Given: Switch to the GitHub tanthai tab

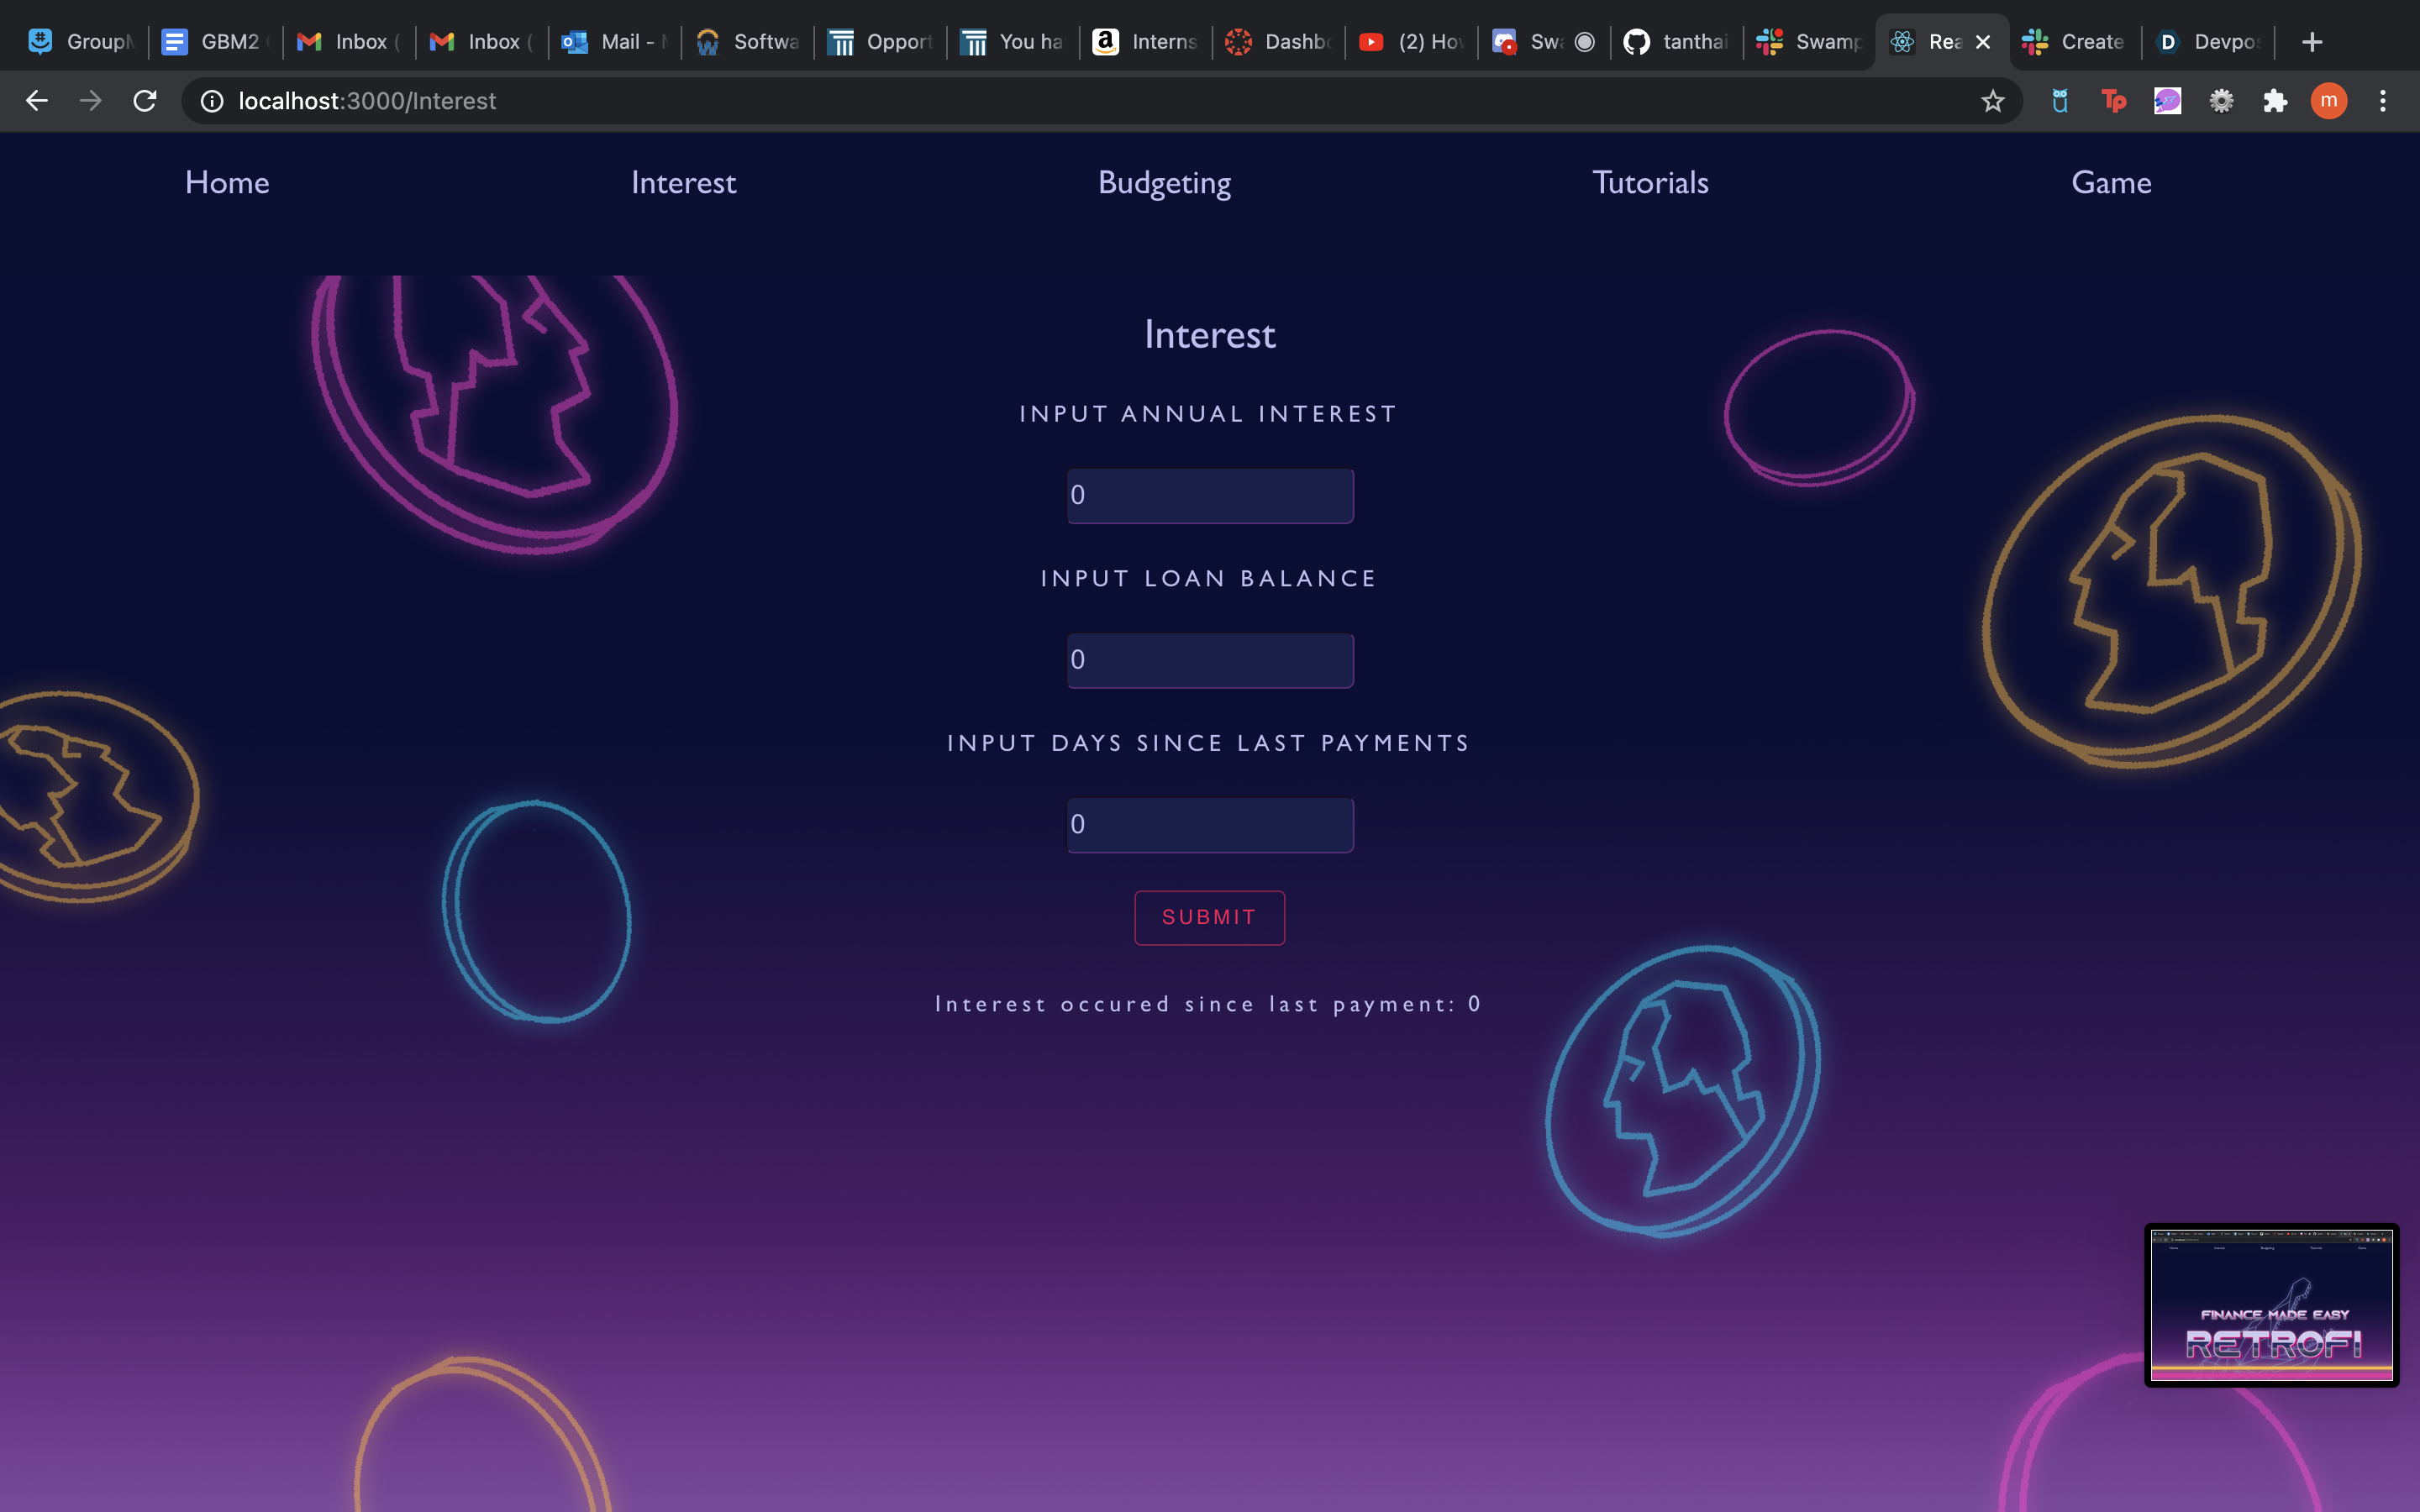Looking at the screenshot, I should tap(1676, 42).
